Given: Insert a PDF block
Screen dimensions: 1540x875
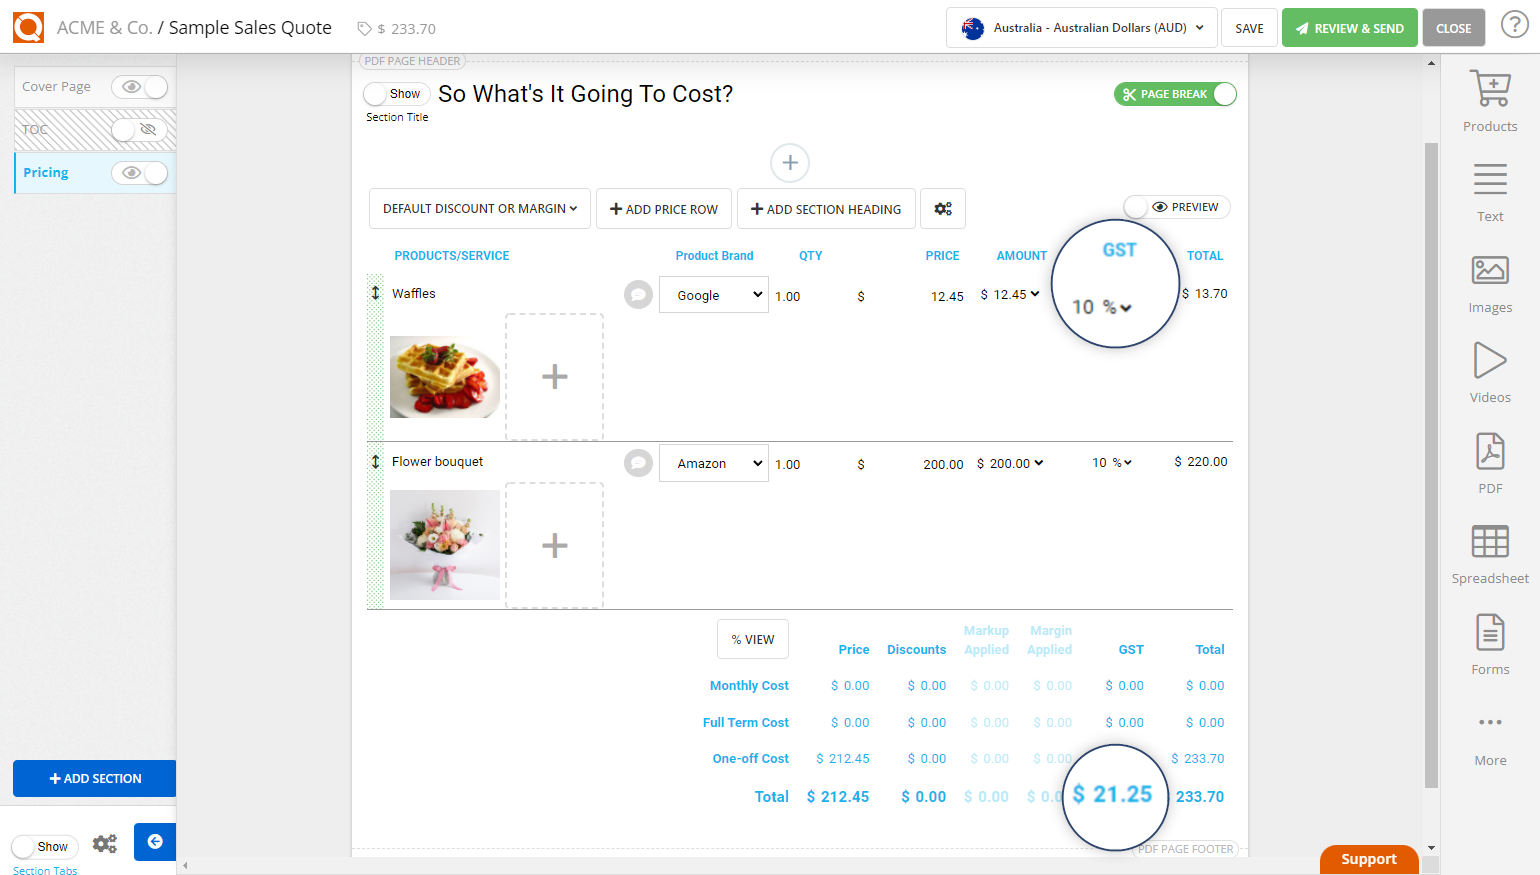Looking at the screenshot, I should 1489,460.
